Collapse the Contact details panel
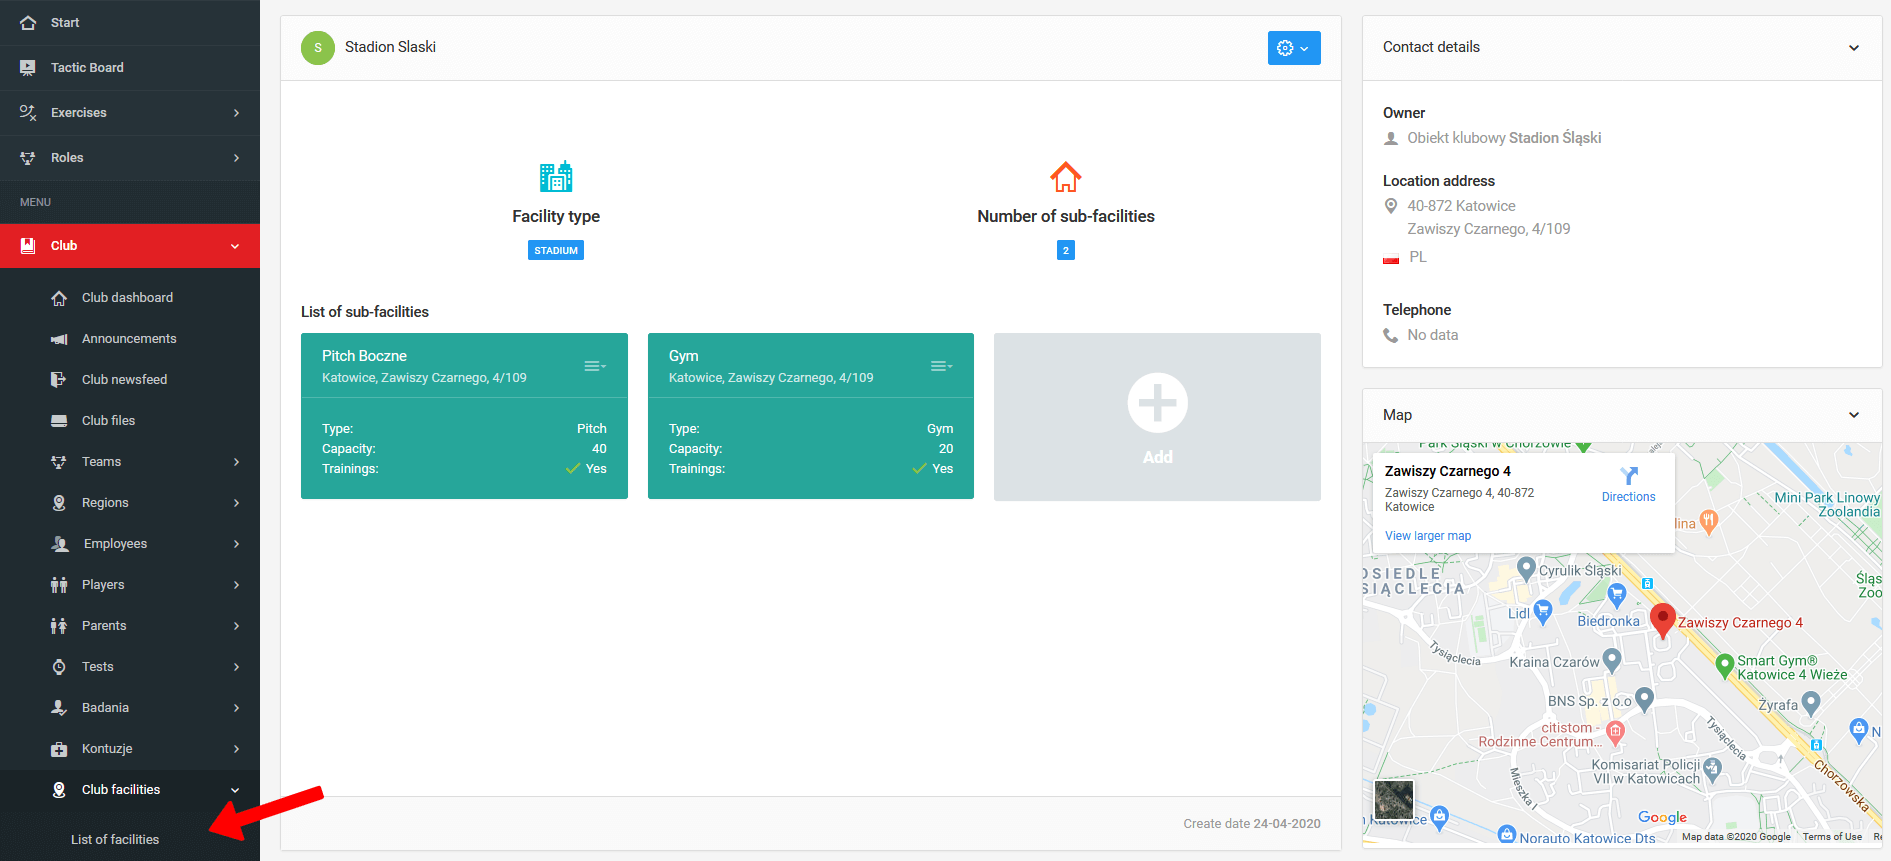Screen dimensions: 1891x861 pyautogui.click(x=1853, y=48)
